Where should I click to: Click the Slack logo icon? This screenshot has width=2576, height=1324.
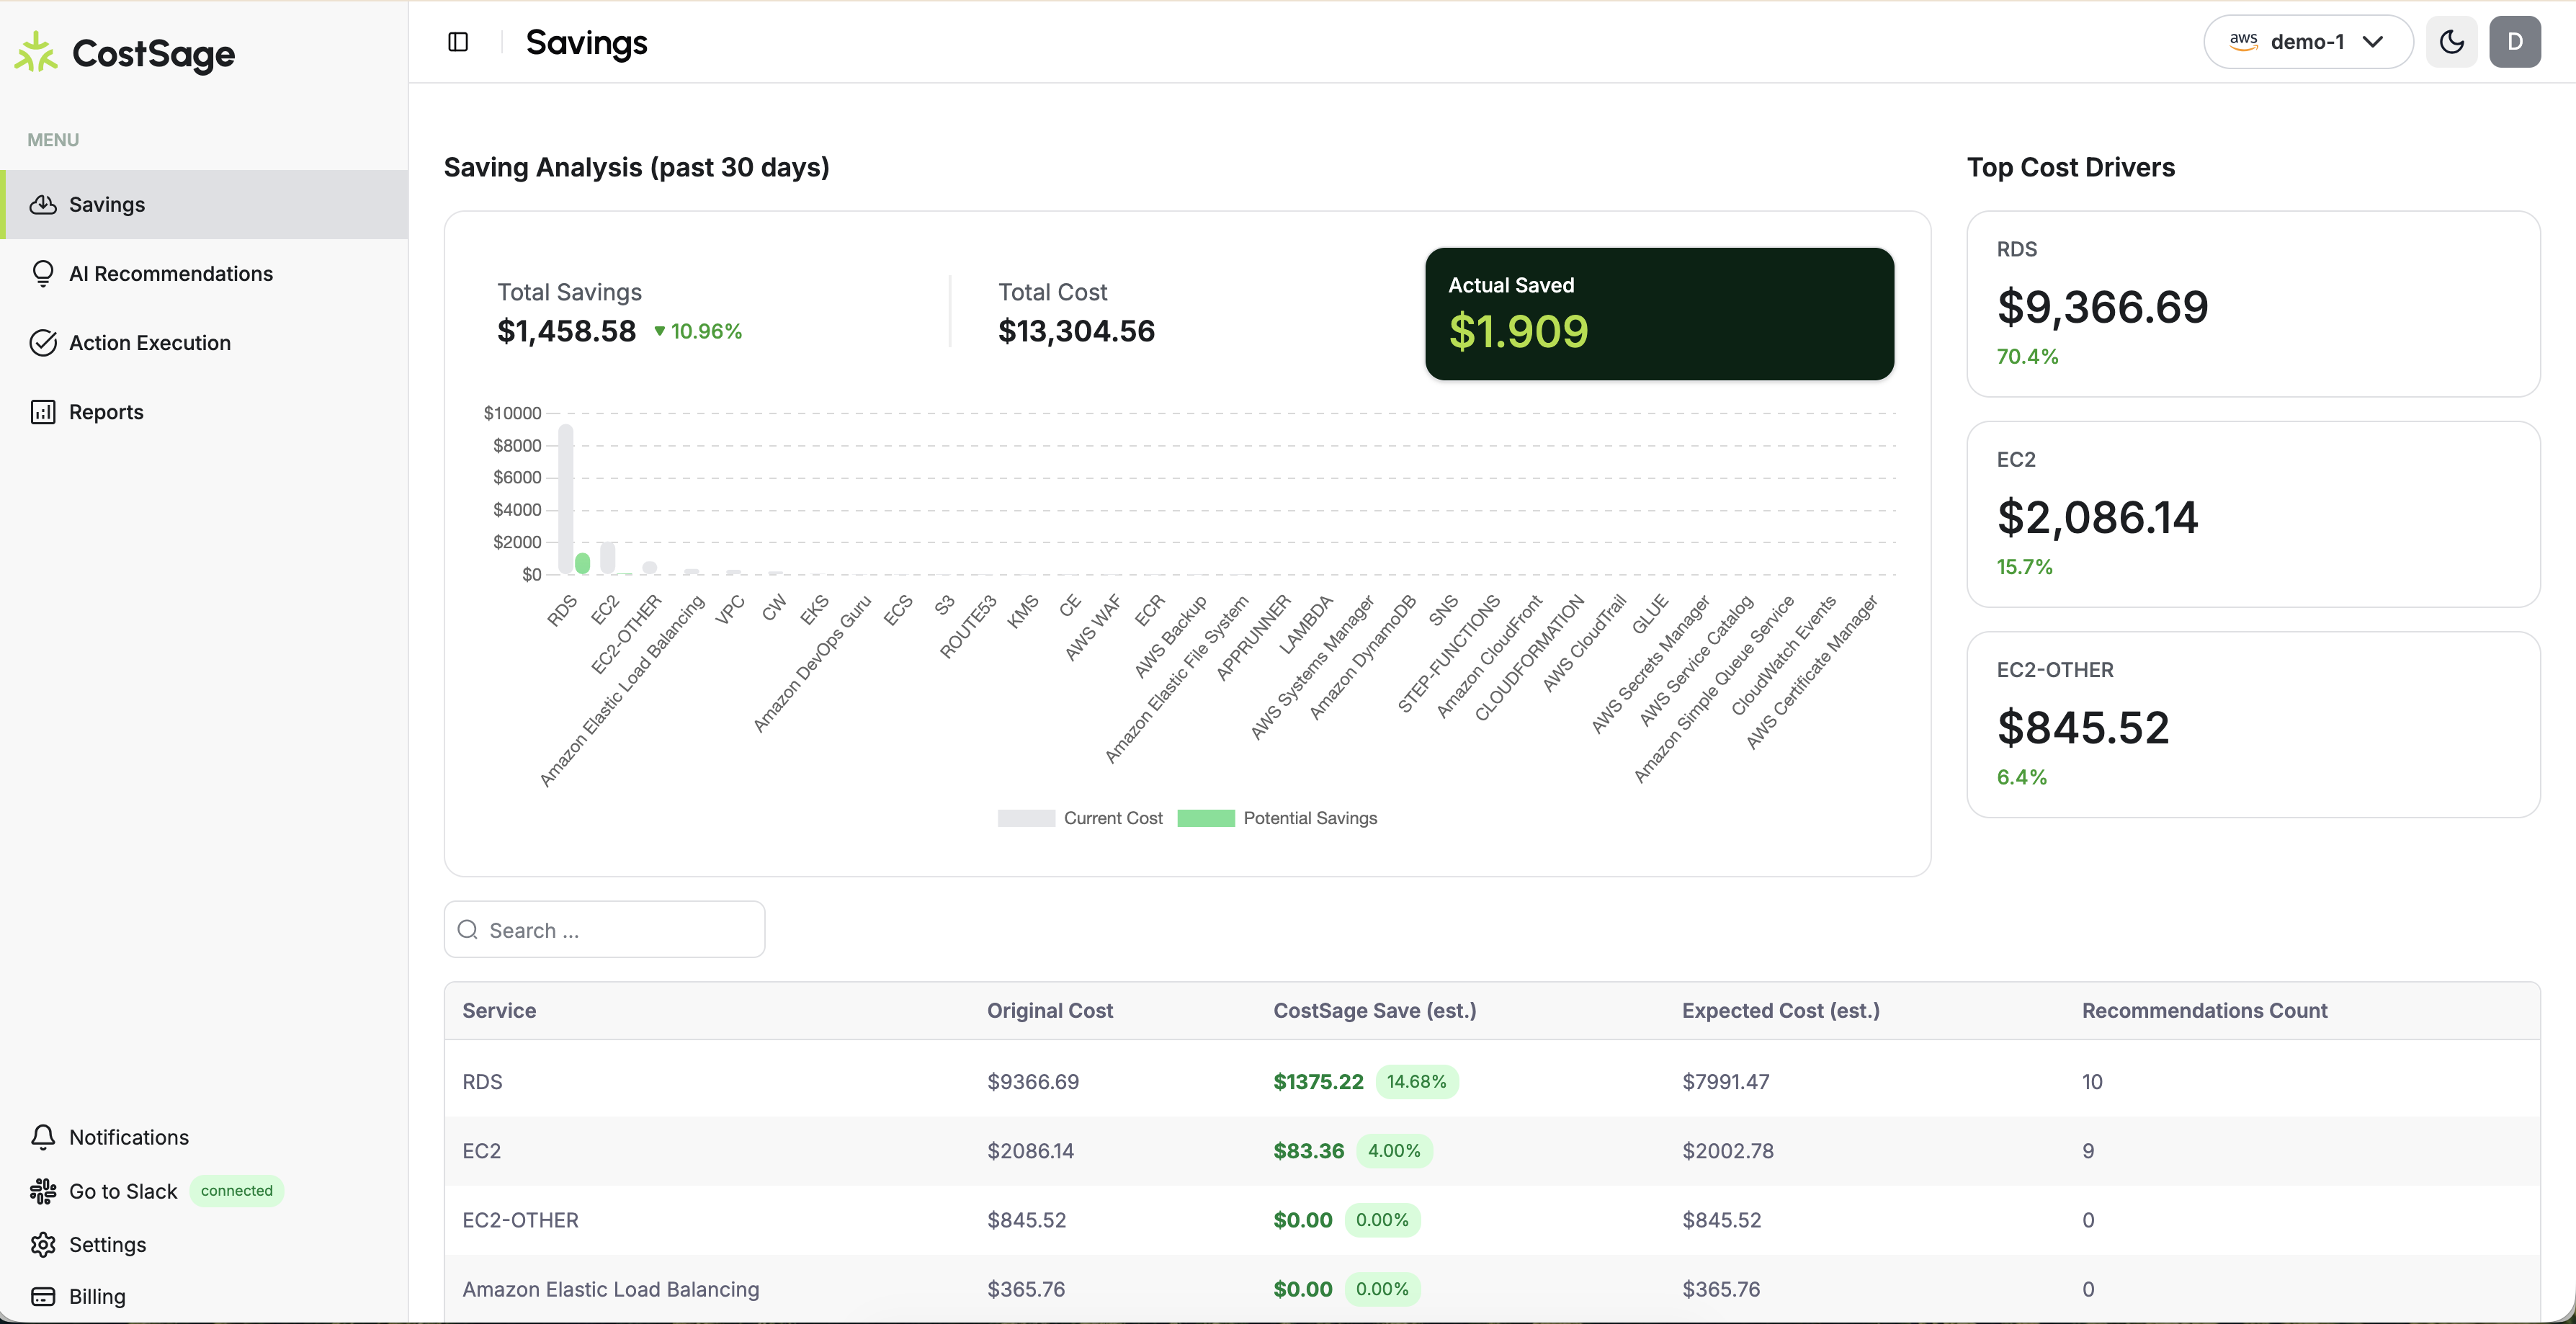pos(43,1191)
